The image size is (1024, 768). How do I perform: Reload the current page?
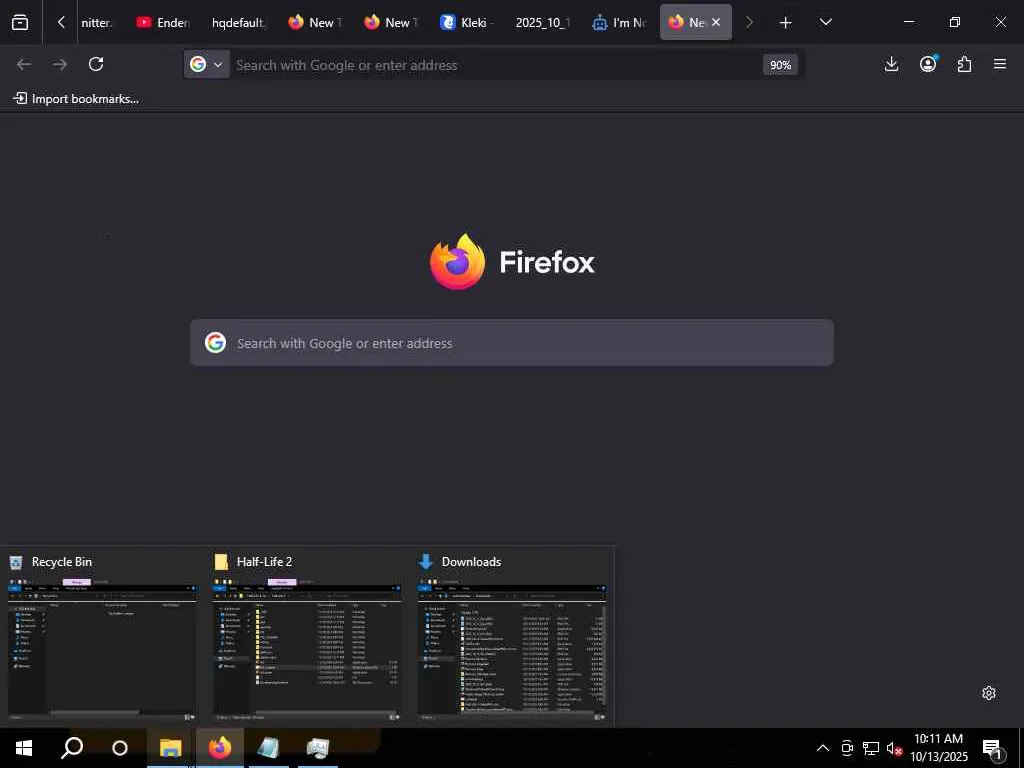pyautogui.click(x=96, y=64)
